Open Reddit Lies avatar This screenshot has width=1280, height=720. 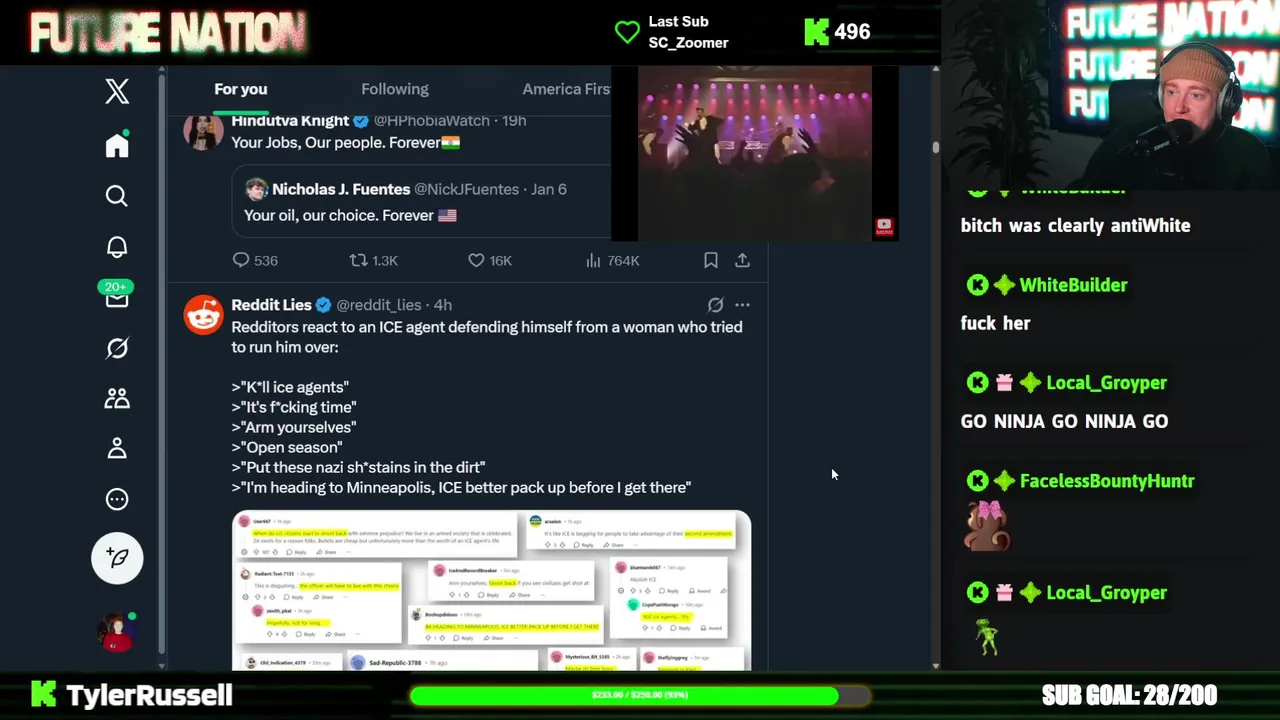click(203, 315)
